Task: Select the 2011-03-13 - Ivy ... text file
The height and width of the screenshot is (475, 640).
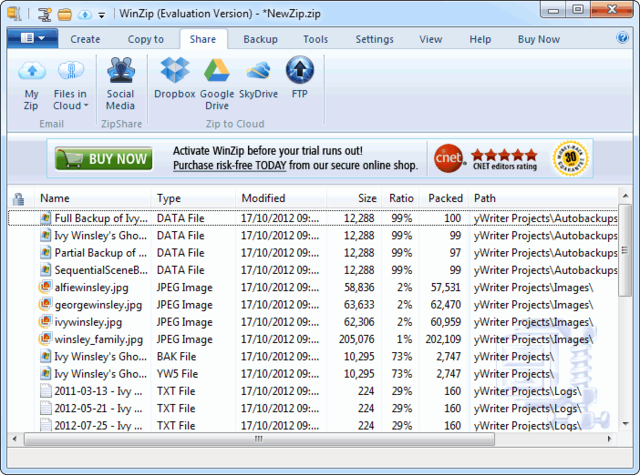Action: [x=313, y=391]
